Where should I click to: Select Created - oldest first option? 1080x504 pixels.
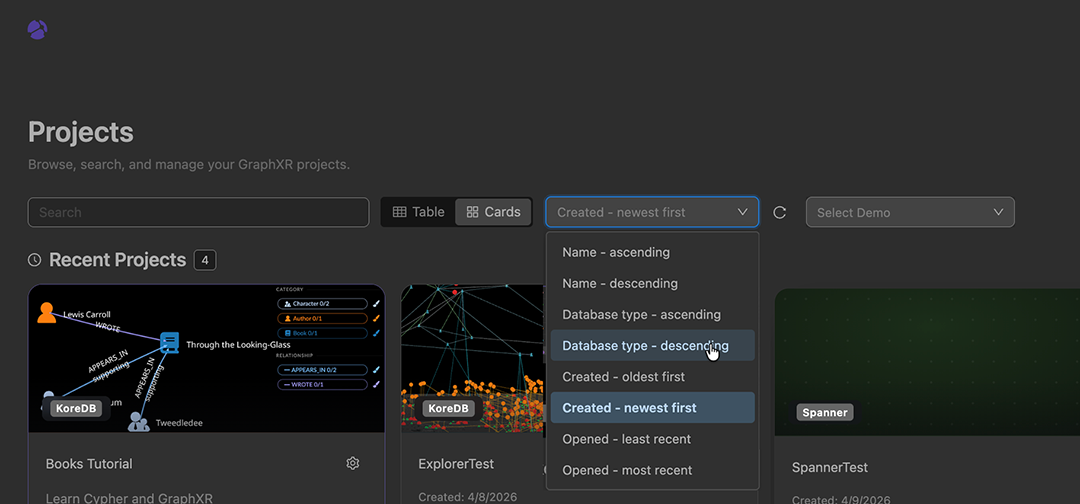[x=652, y=377]
